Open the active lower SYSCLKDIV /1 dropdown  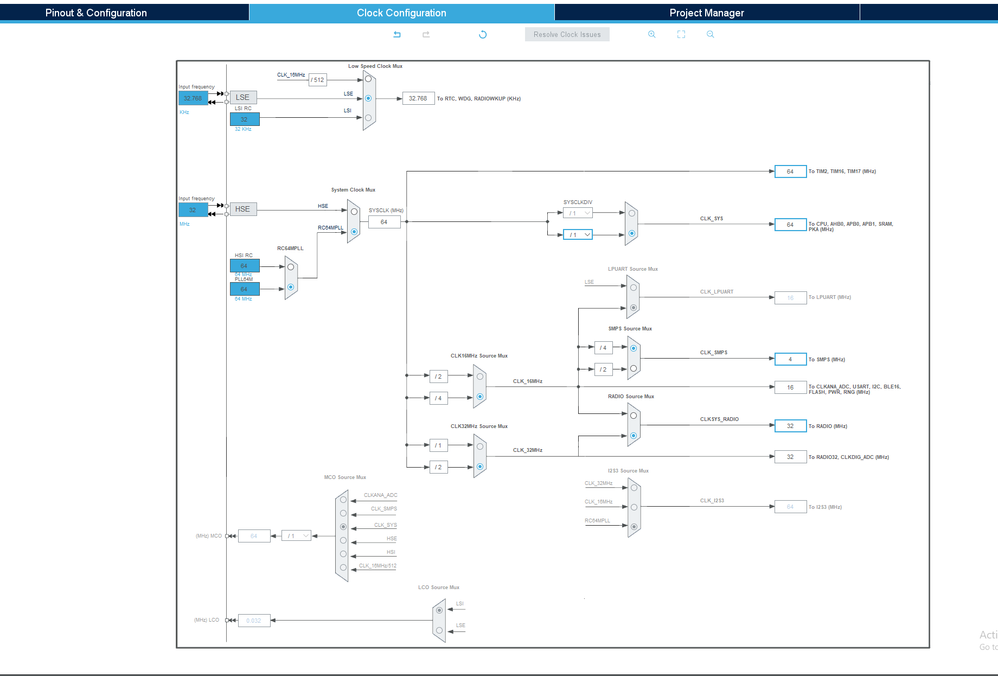[577, 235]
